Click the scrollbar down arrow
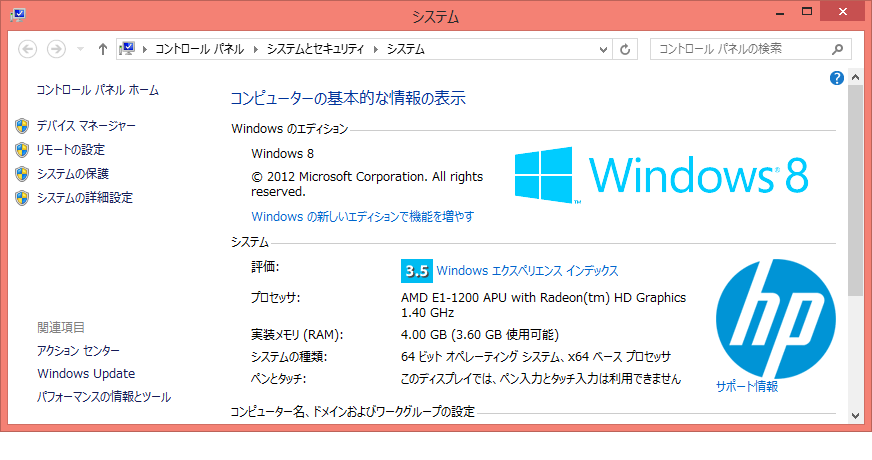 (x=855, y=416)
